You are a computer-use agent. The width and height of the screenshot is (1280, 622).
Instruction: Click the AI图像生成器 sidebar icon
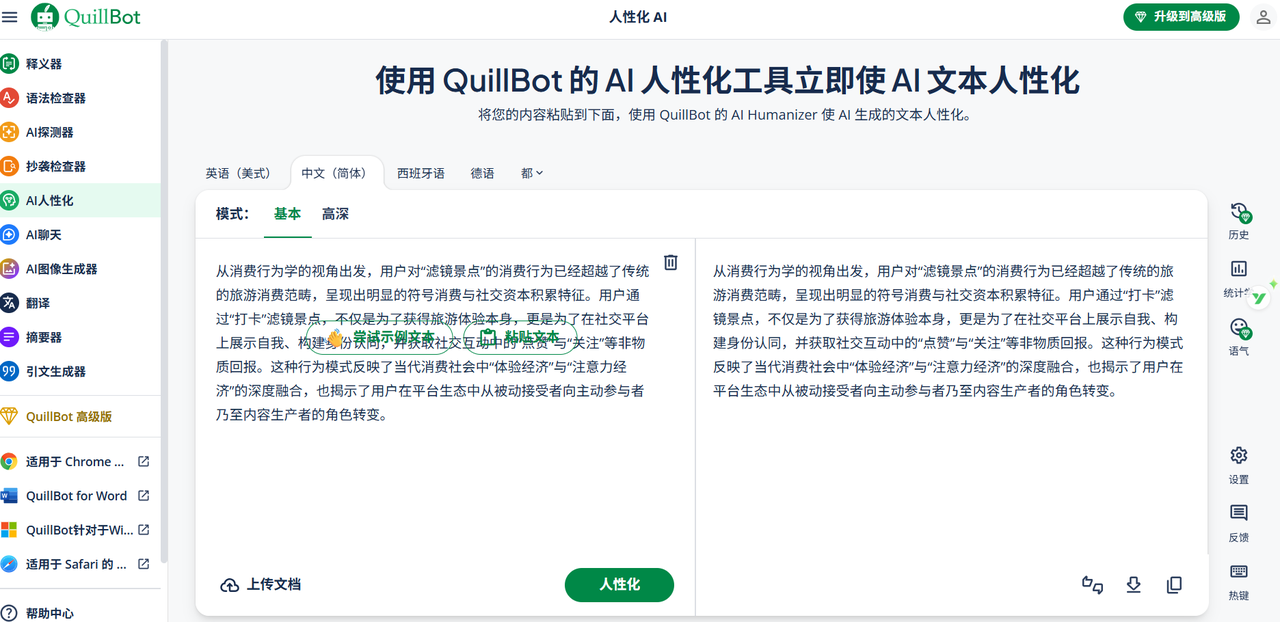[x=9, y=269]
